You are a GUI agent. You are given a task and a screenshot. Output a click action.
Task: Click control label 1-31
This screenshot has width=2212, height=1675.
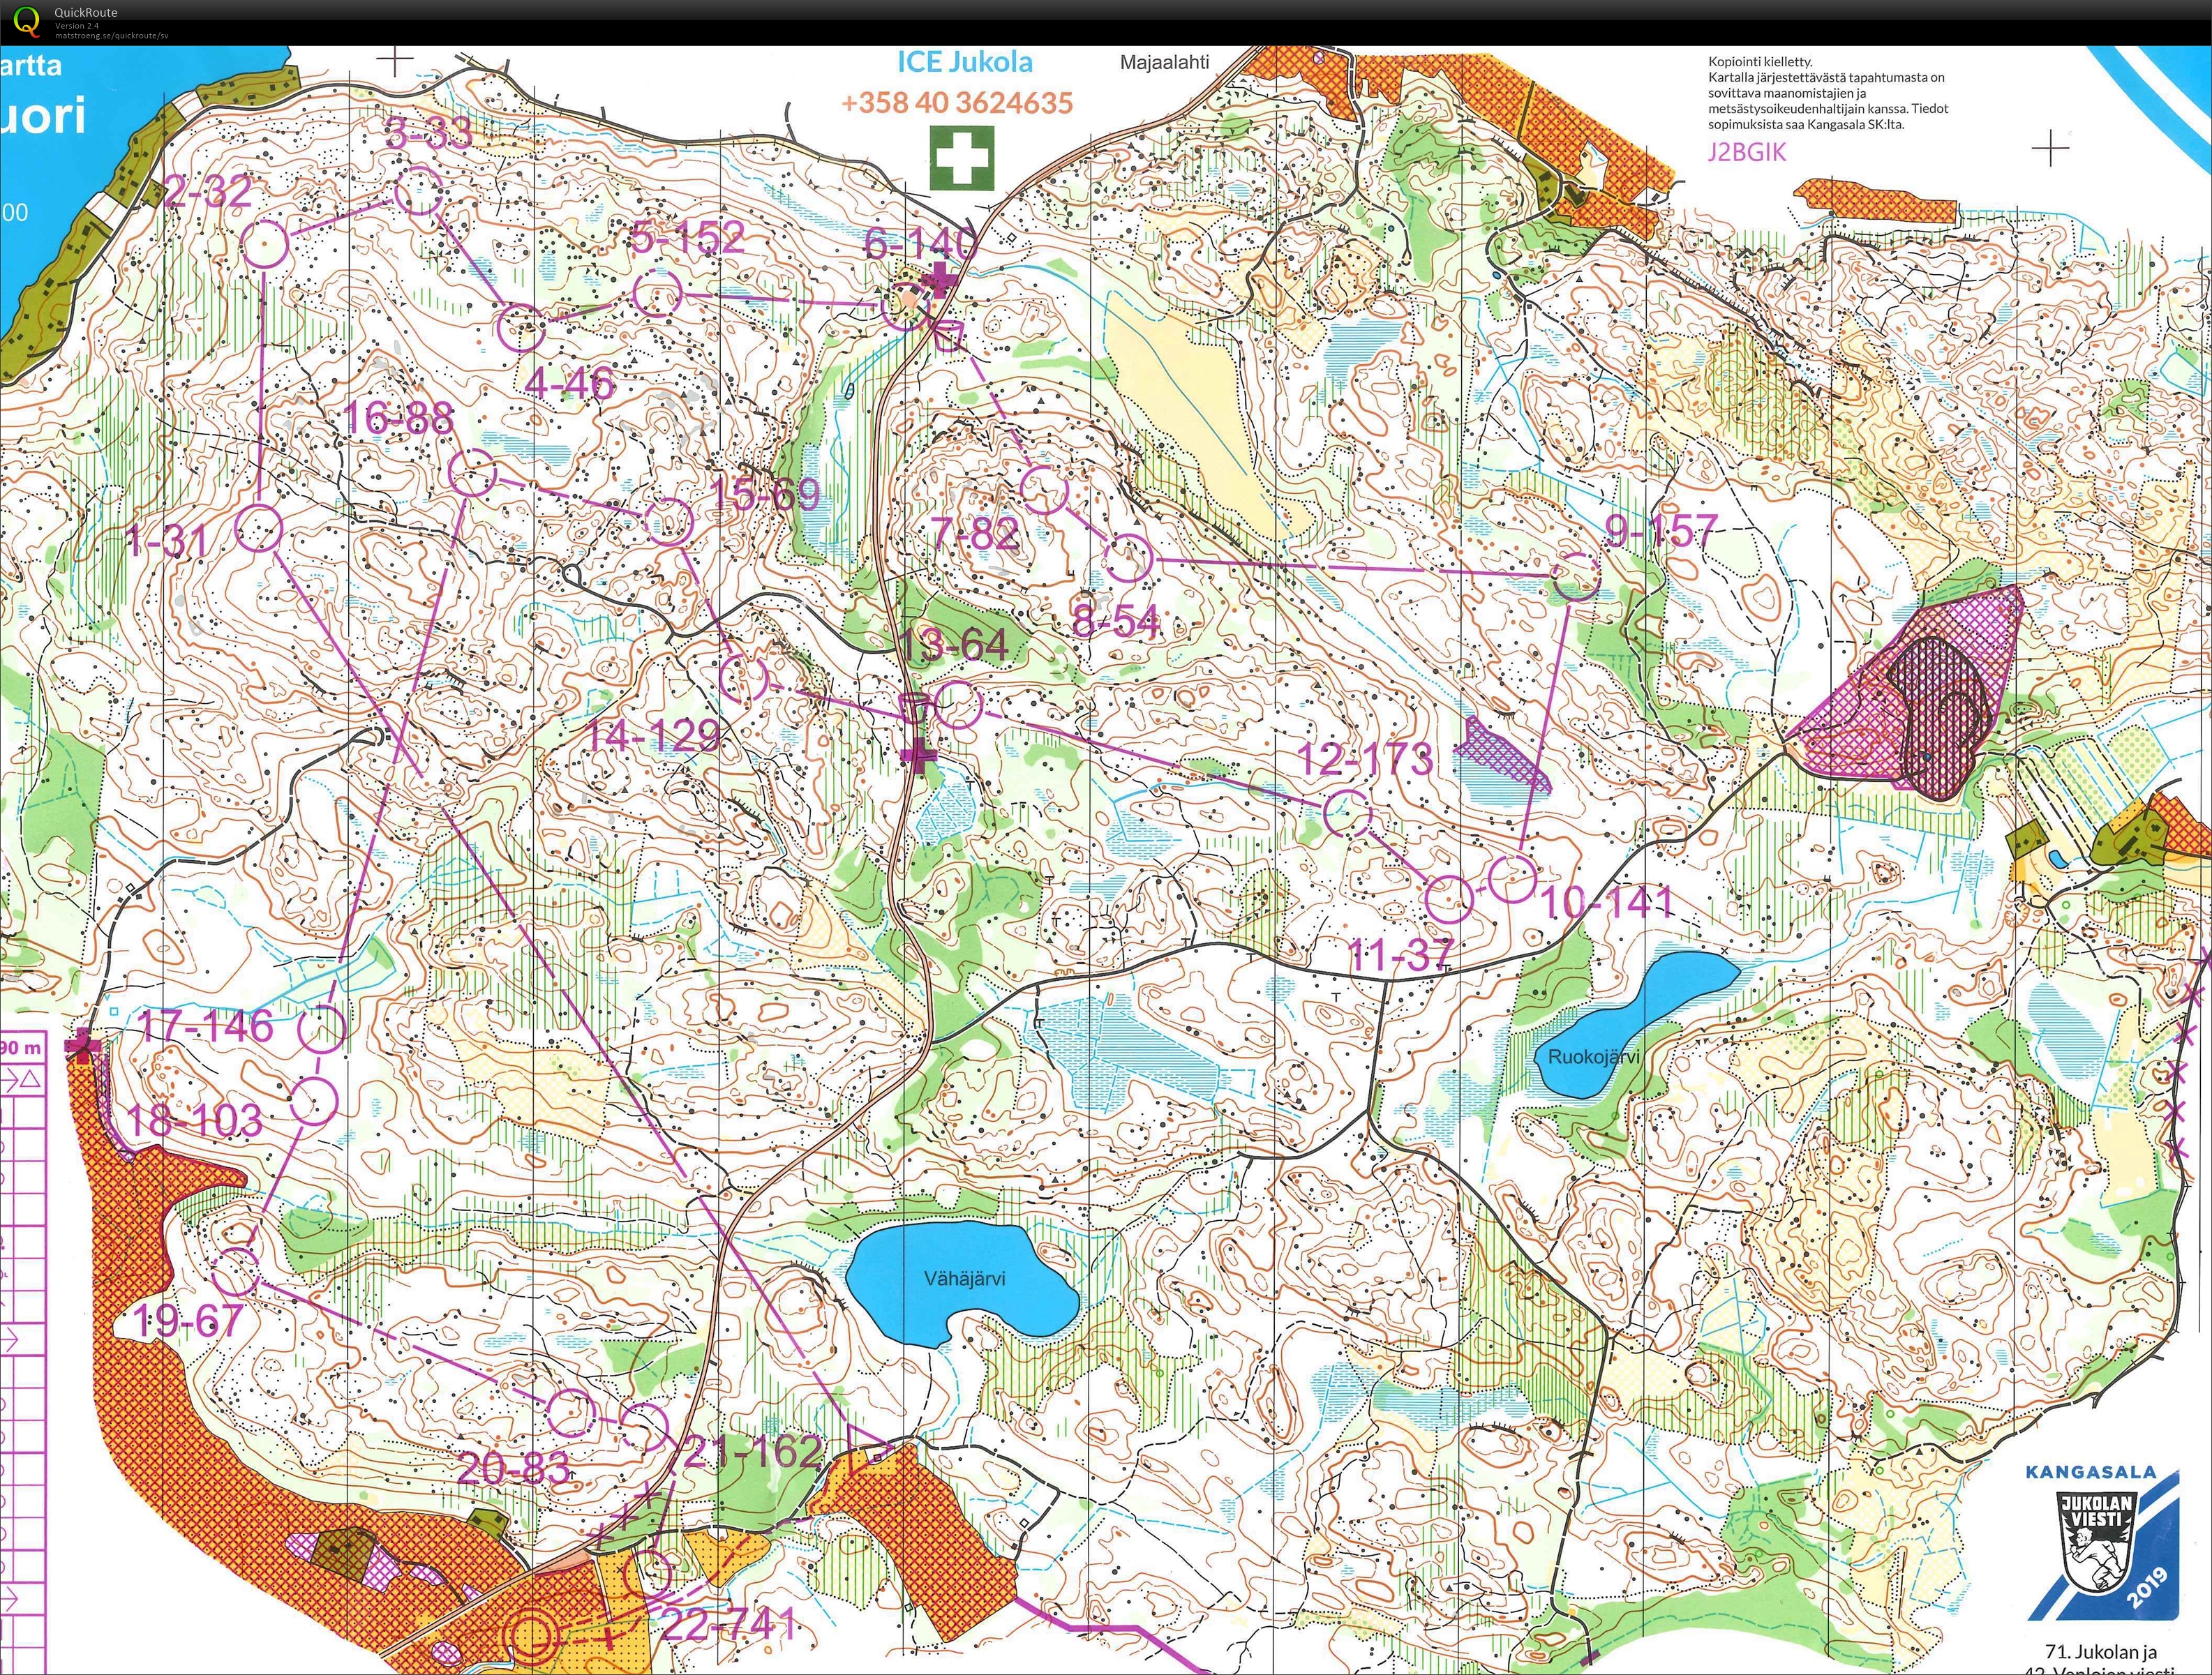[167, 541]
